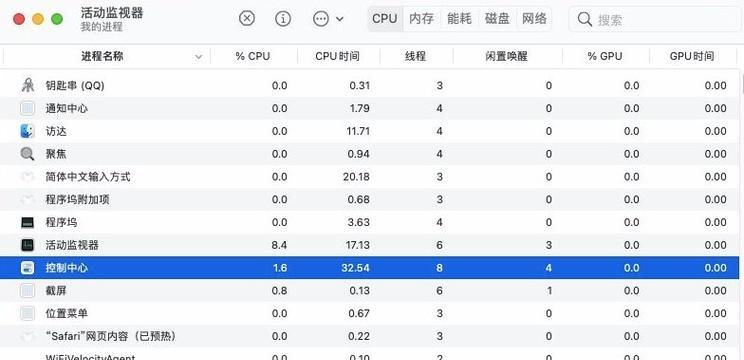Click CPU time value 3.63
The image size is (744, 360).
coord(359,222)
